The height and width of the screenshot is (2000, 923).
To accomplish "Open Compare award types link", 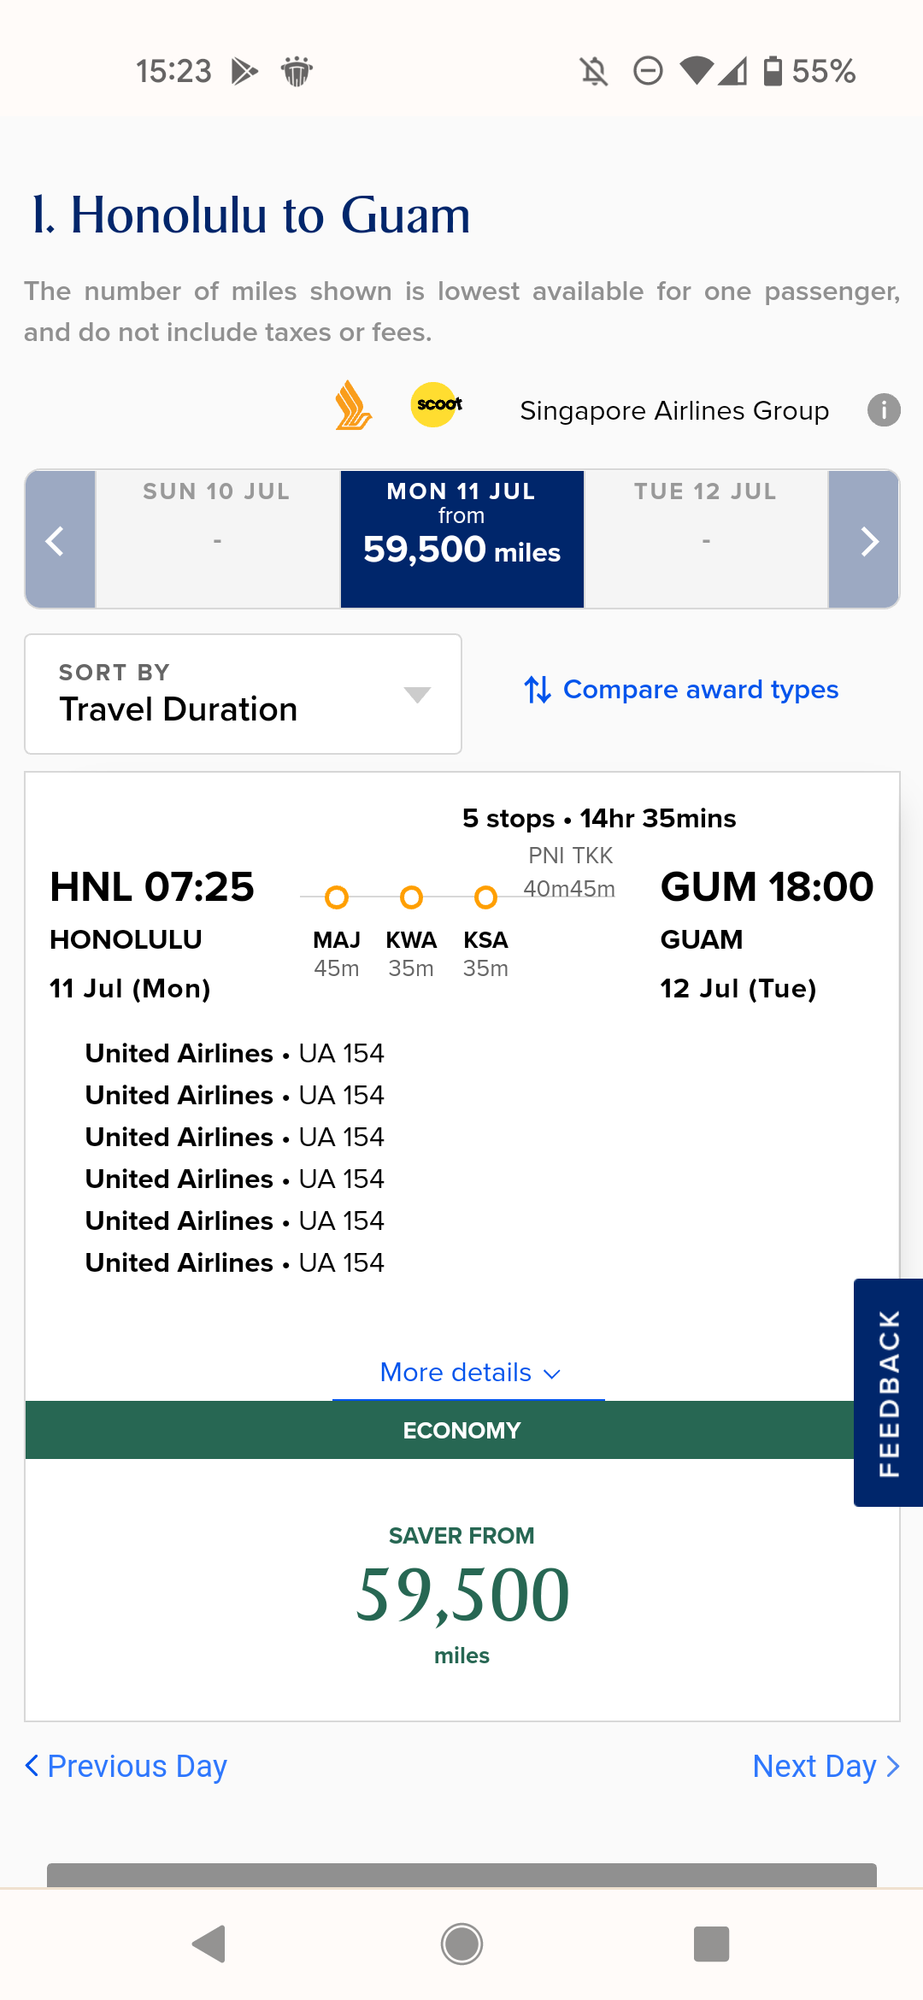I will [x=681, y=689].
